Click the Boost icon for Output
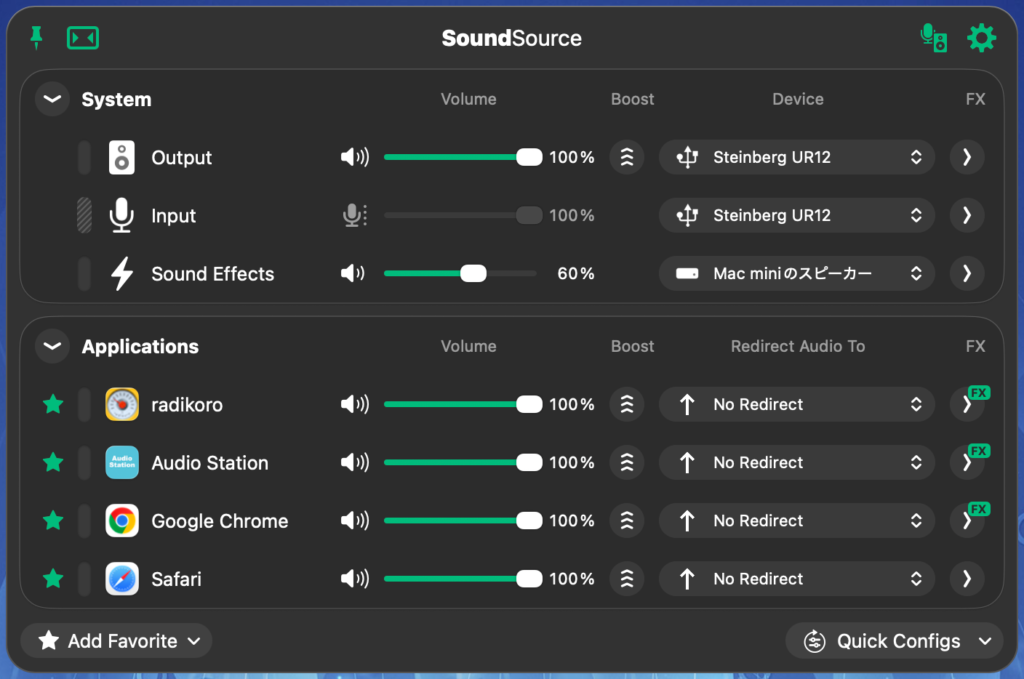 point(626,157)
